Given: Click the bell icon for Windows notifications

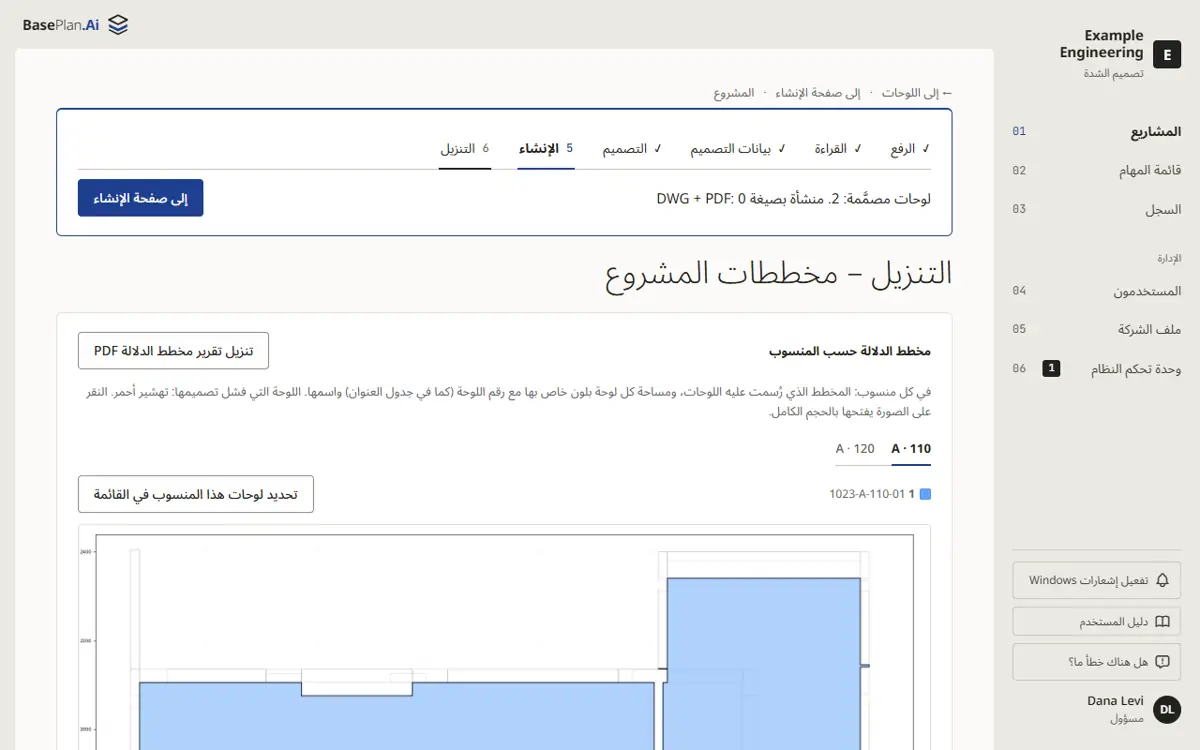Looking at the screenshot, I should pos(1162,580).
